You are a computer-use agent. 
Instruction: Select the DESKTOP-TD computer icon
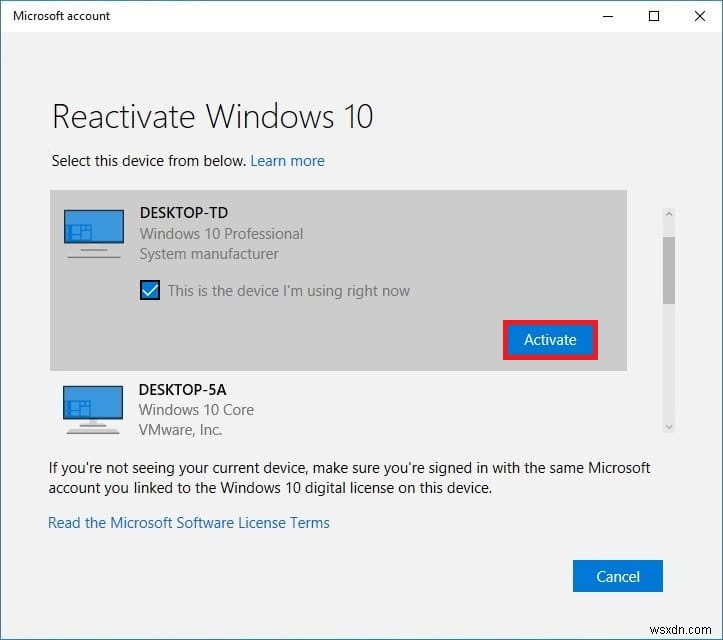point(94,234)
